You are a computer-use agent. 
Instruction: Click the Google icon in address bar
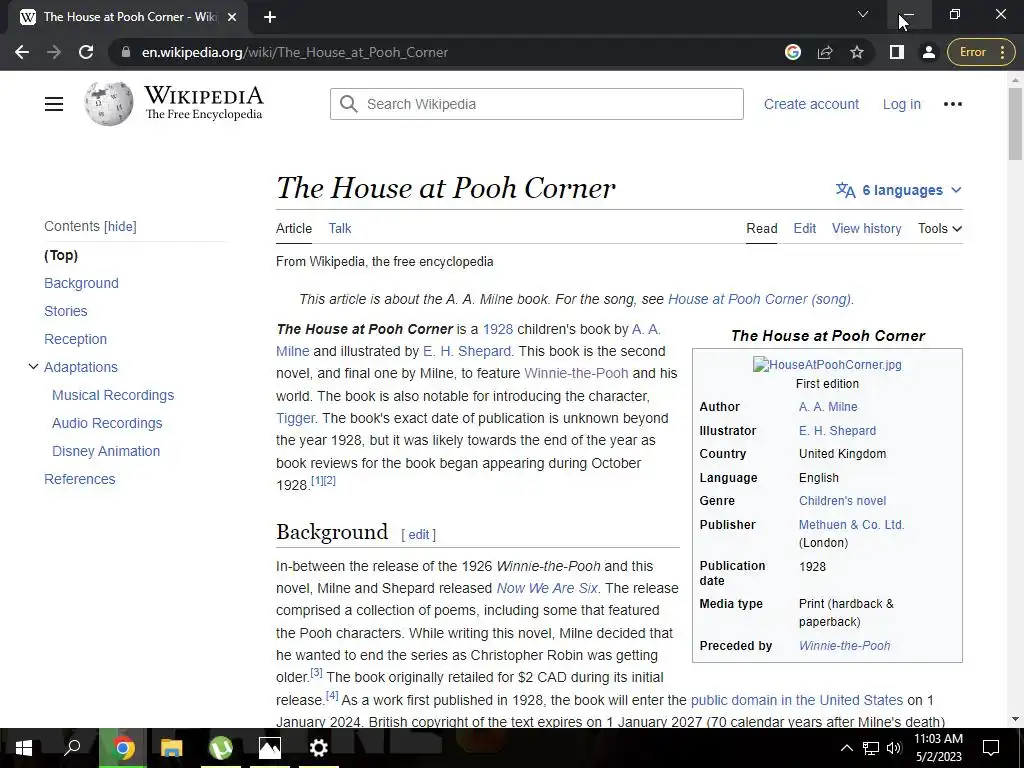pyautogui.click(x=793, y=52)
